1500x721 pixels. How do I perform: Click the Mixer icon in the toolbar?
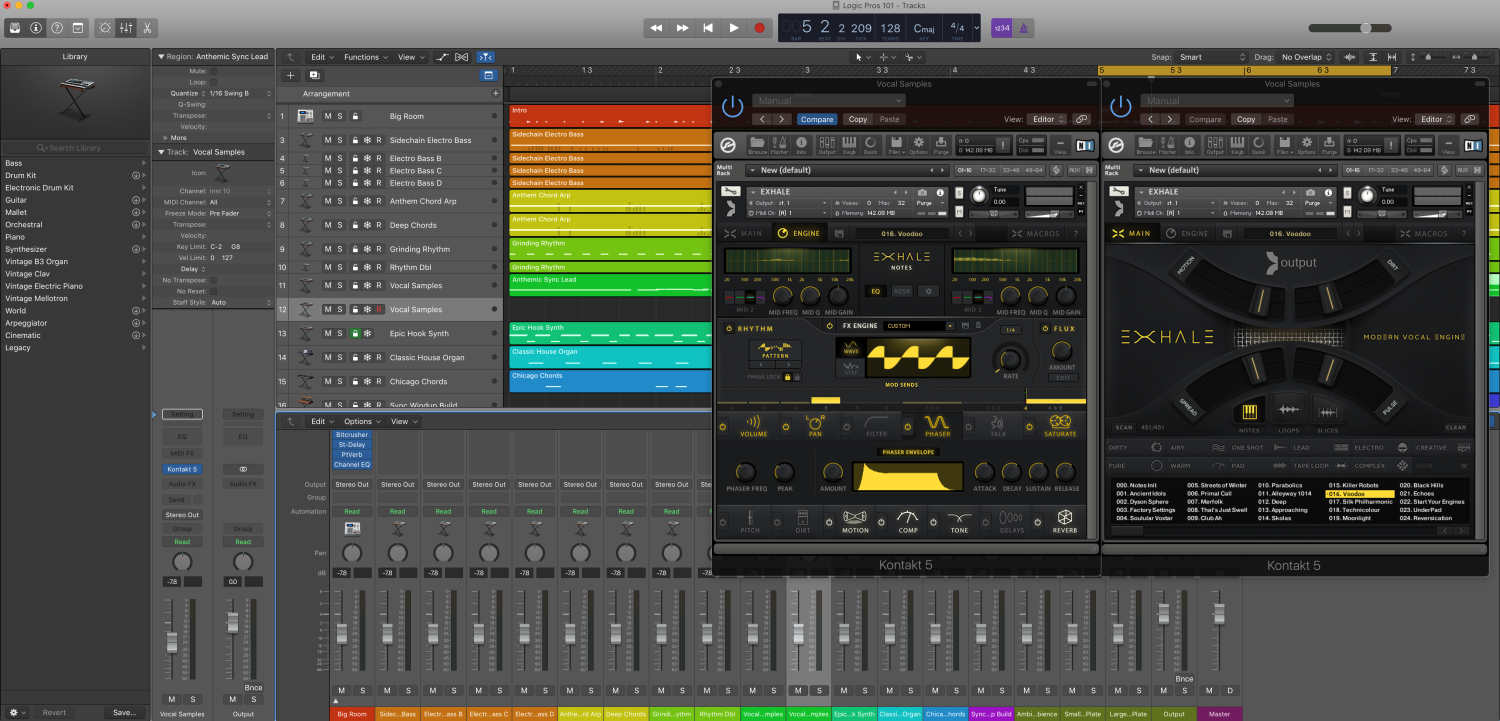127,28
